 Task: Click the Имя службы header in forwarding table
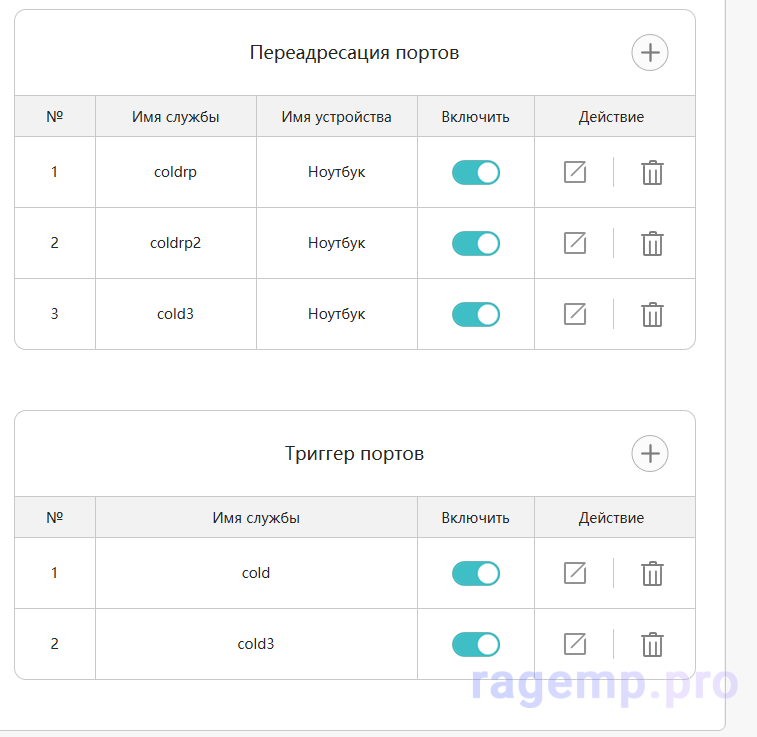[176, 117]
